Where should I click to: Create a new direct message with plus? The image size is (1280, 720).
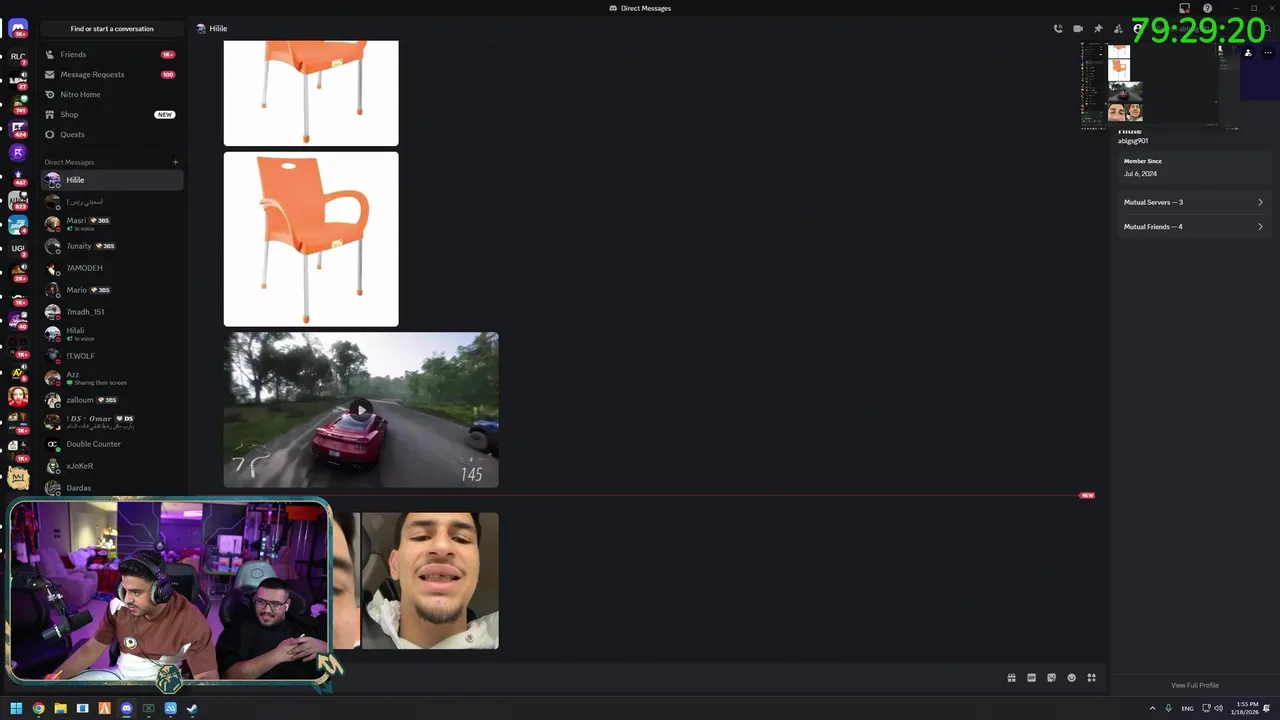coord(175,162)
